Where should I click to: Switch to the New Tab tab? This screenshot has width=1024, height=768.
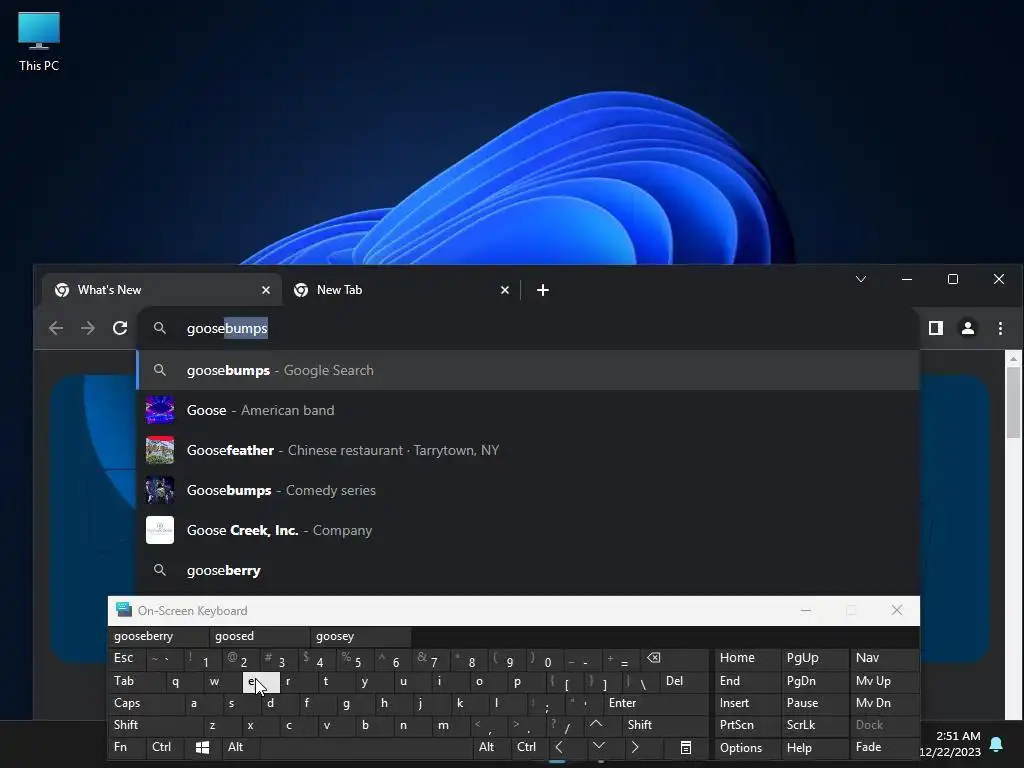tap(401, 290)
